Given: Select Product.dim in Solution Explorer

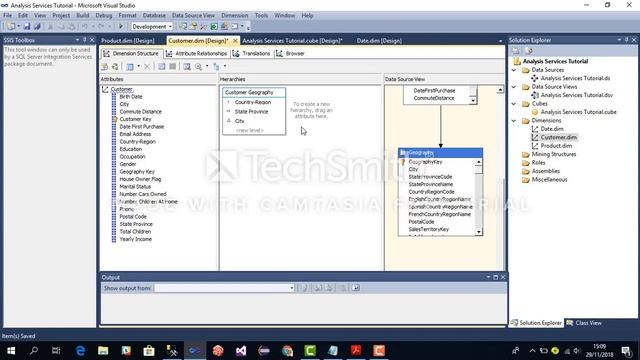Looking at the screenshot, I should point(556,146).
